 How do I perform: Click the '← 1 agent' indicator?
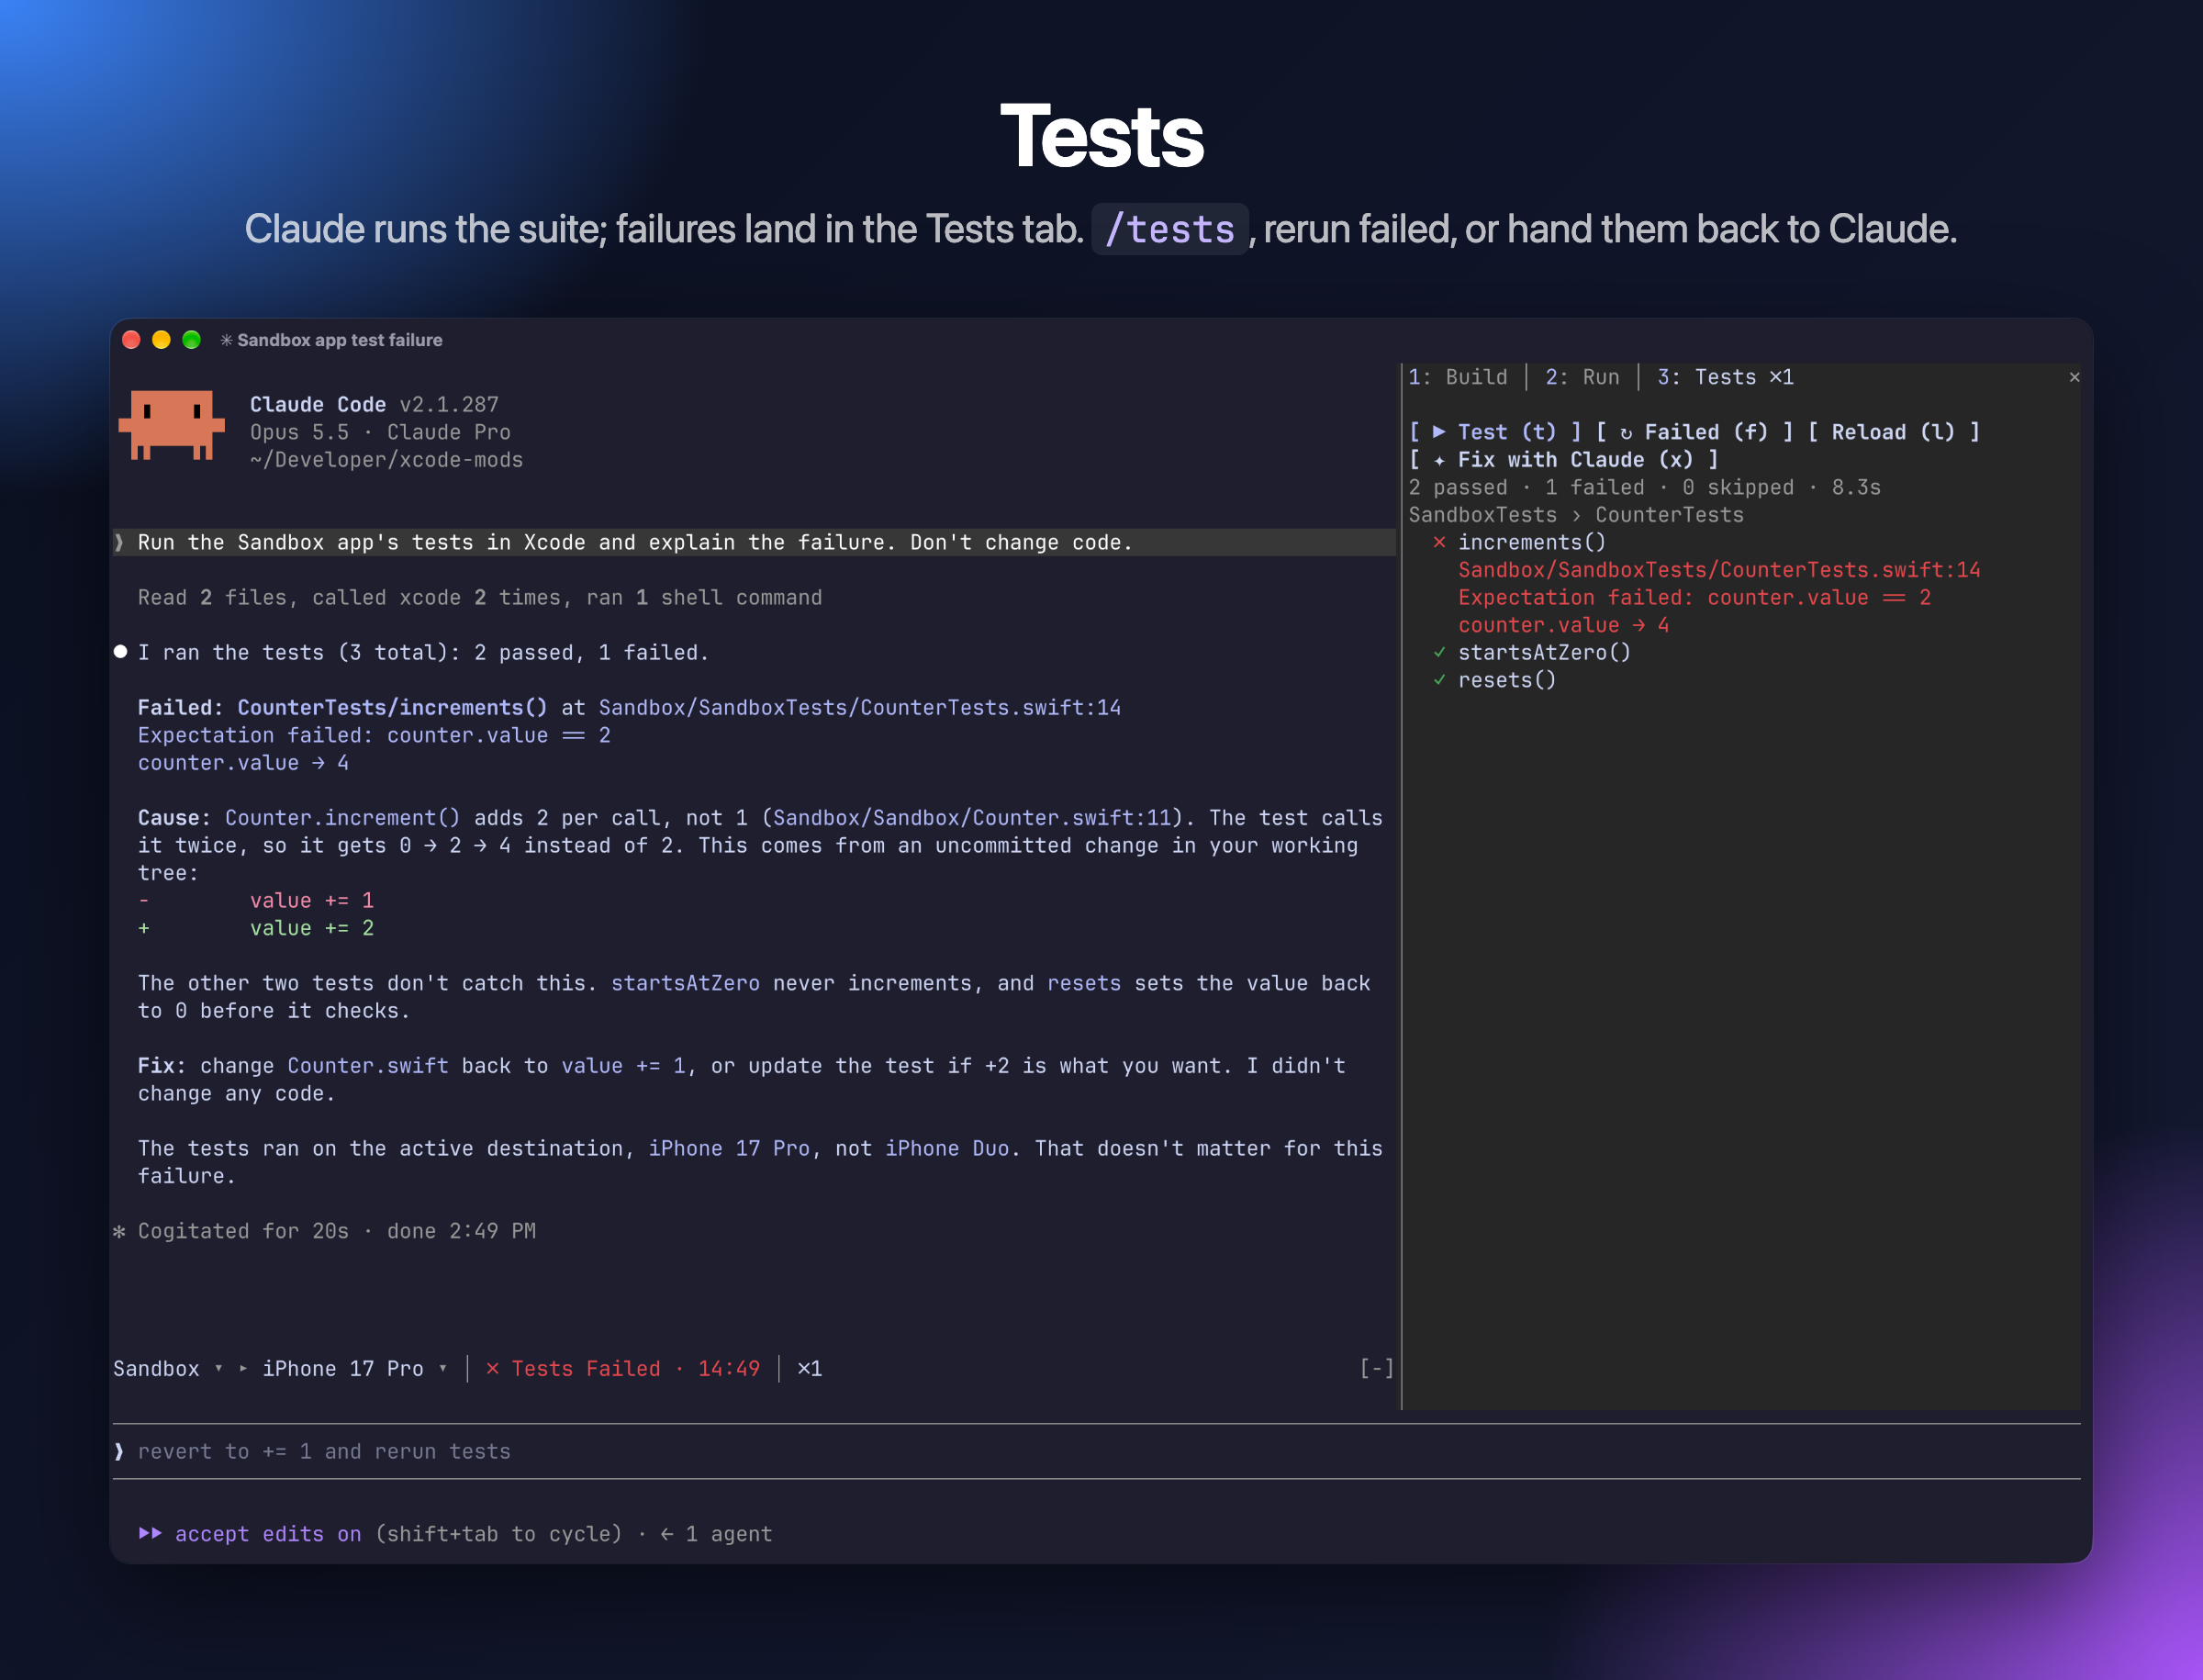[717, 1534]
